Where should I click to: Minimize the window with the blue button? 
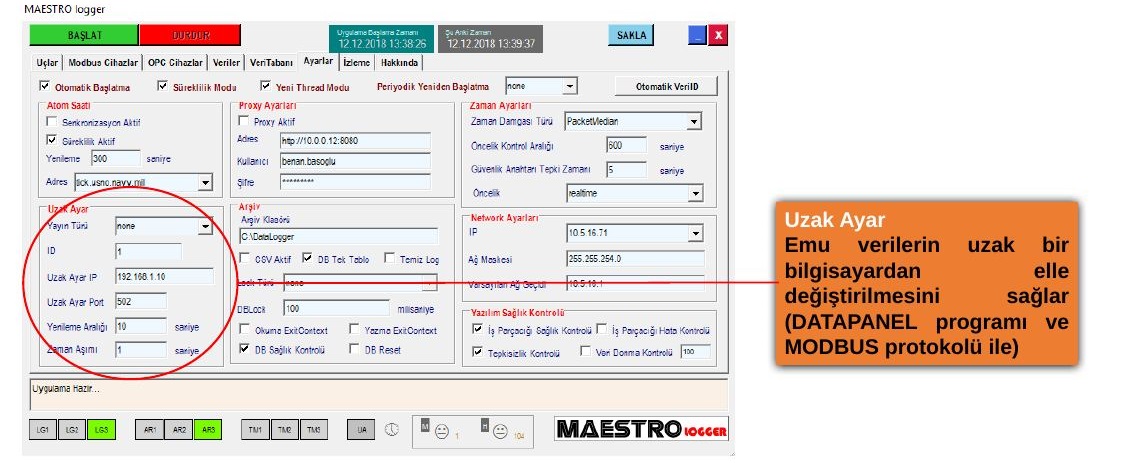[697, 35]
